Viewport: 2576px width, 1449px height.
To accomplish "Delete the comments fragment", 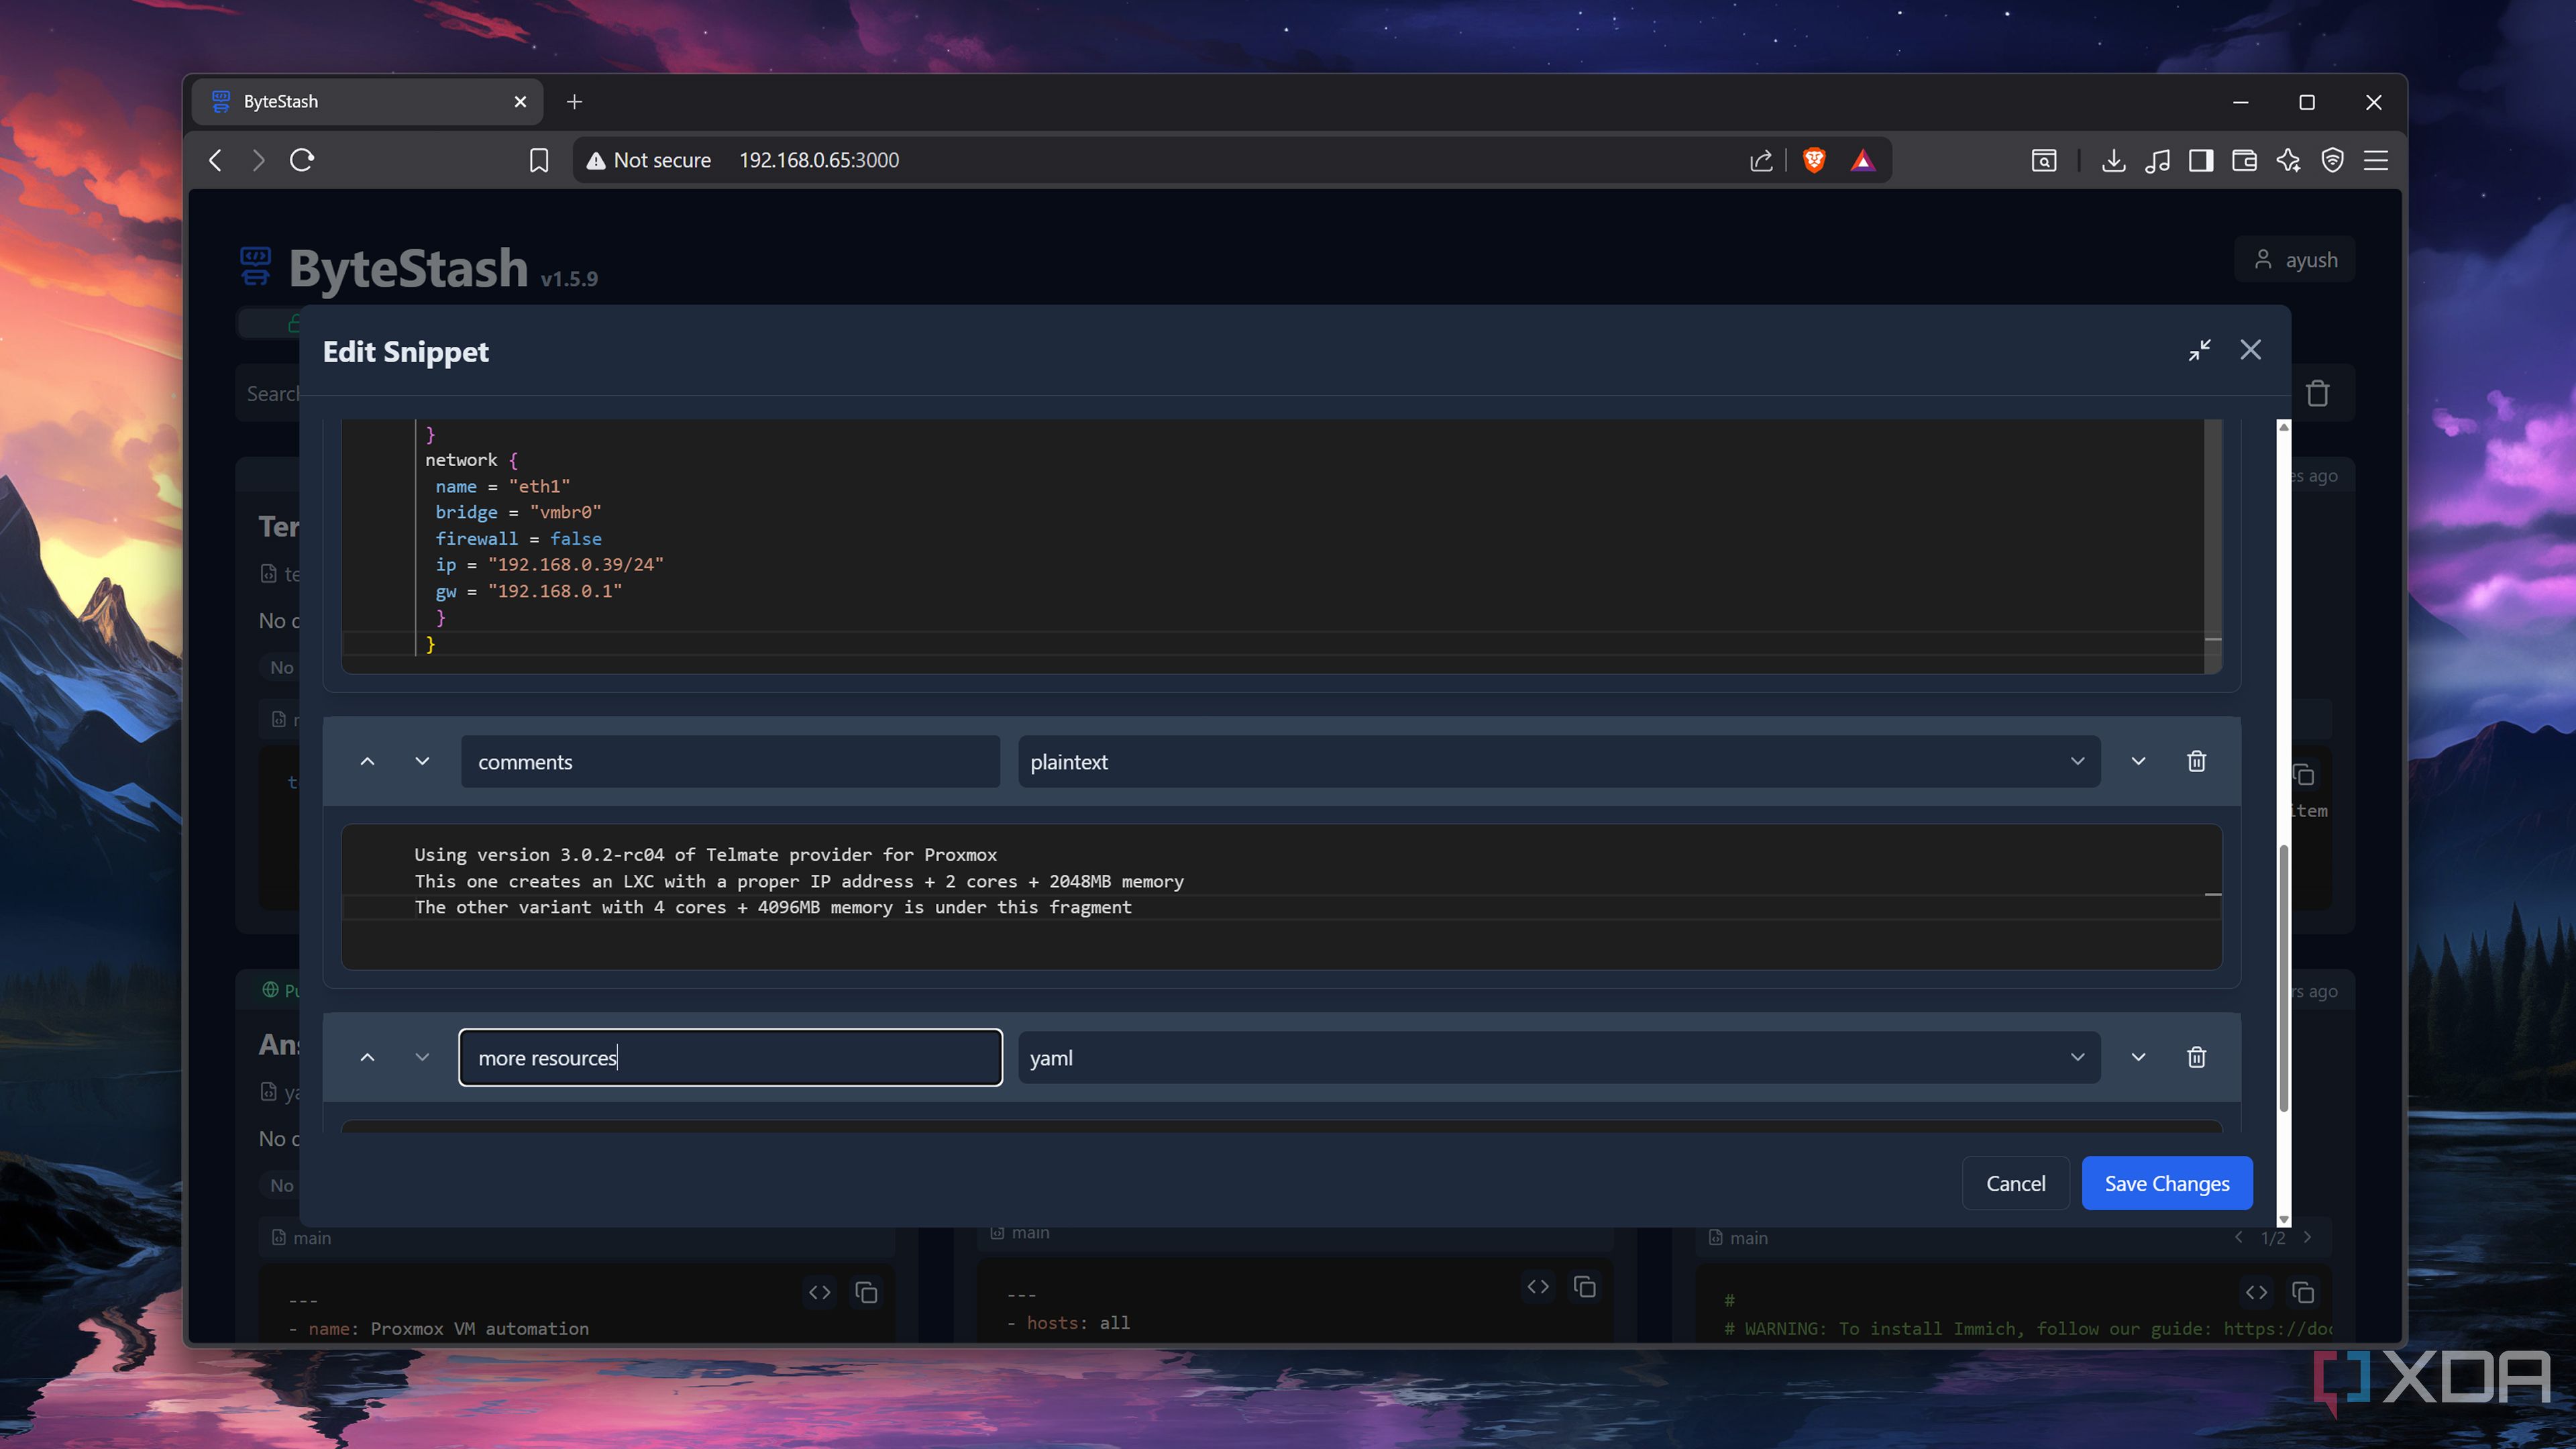I will (2196, 761).
